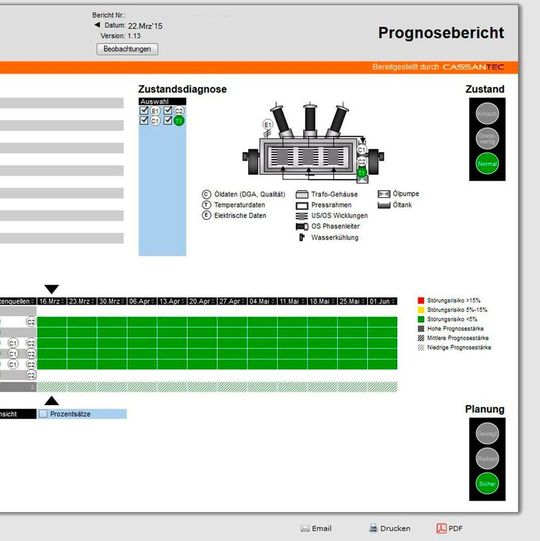Click the Auswahl panel header
This screenshot has width=540, height=541.
click(x=162, y=101)
